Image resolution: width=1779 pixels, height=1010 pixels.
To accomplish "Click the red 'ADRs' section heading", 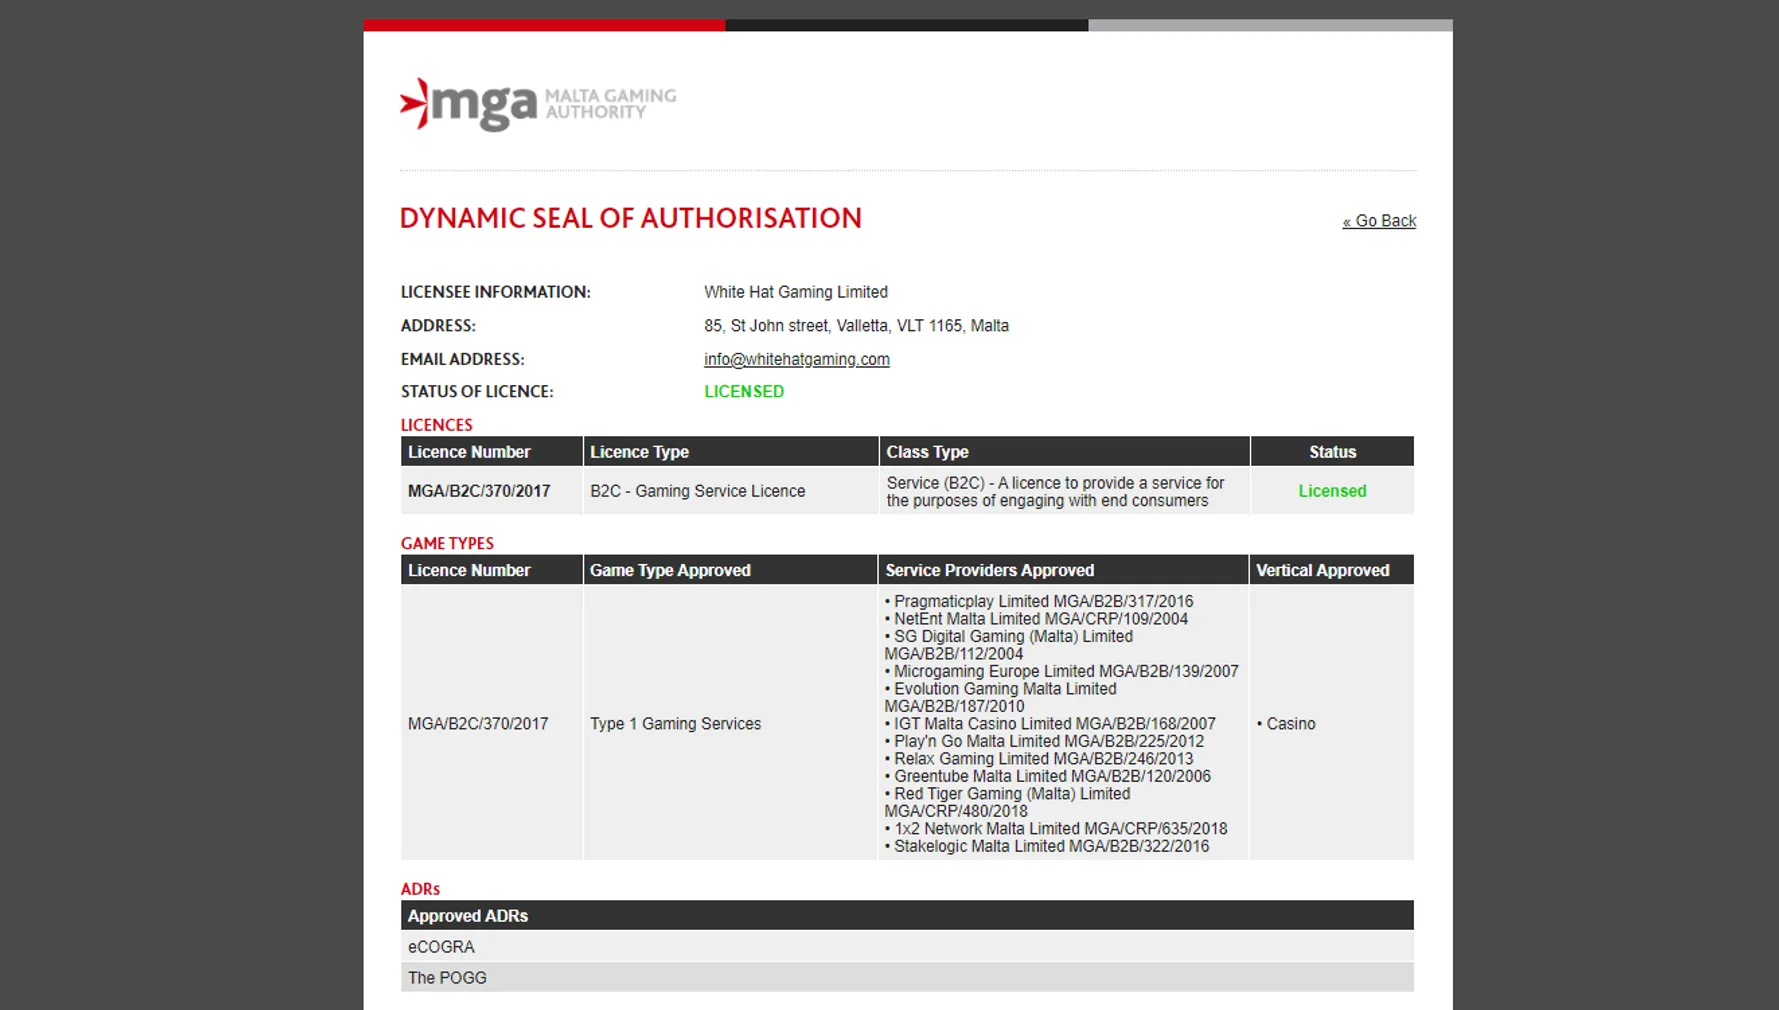I will pyautogui.click(x=420, y=889).
